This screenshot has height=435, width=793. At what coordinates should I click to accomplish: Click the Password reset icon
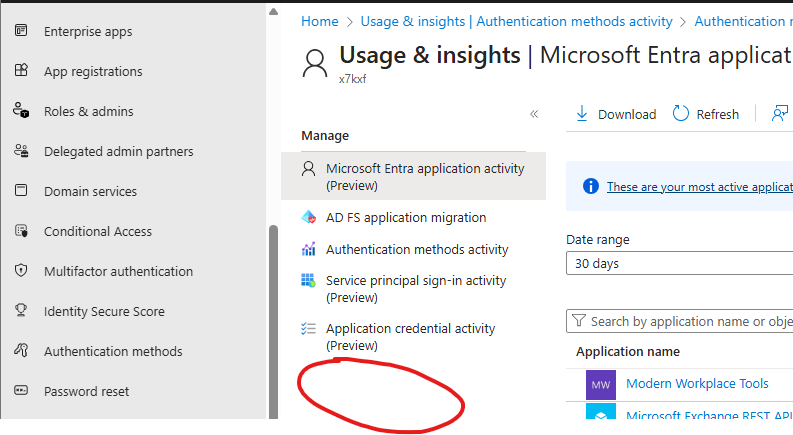coord(21,390)
